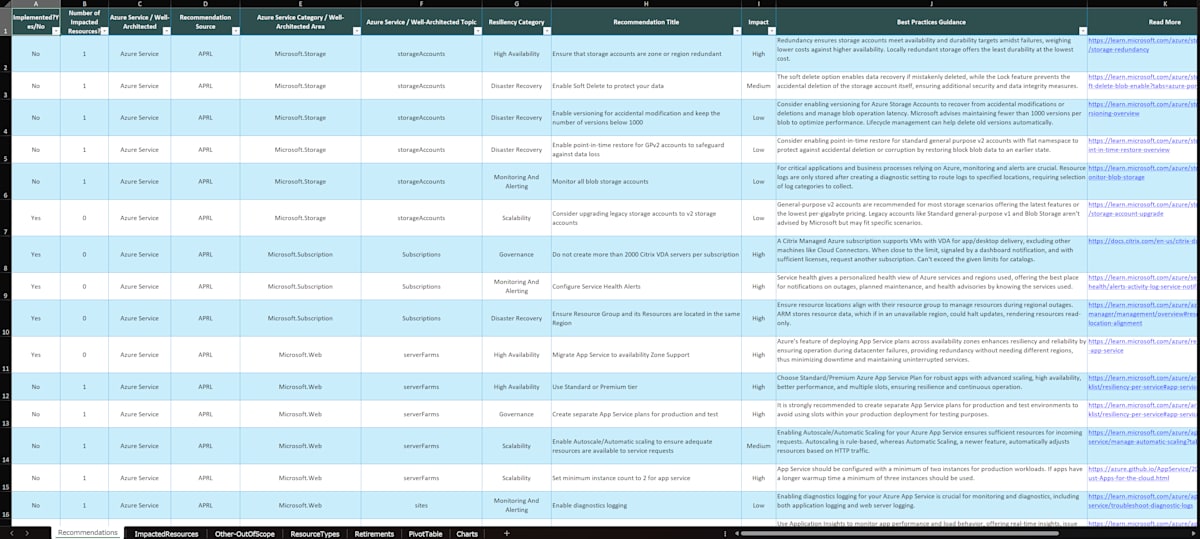Open the Azure Service / Well-Architected filter arrow

pos(164,31)
